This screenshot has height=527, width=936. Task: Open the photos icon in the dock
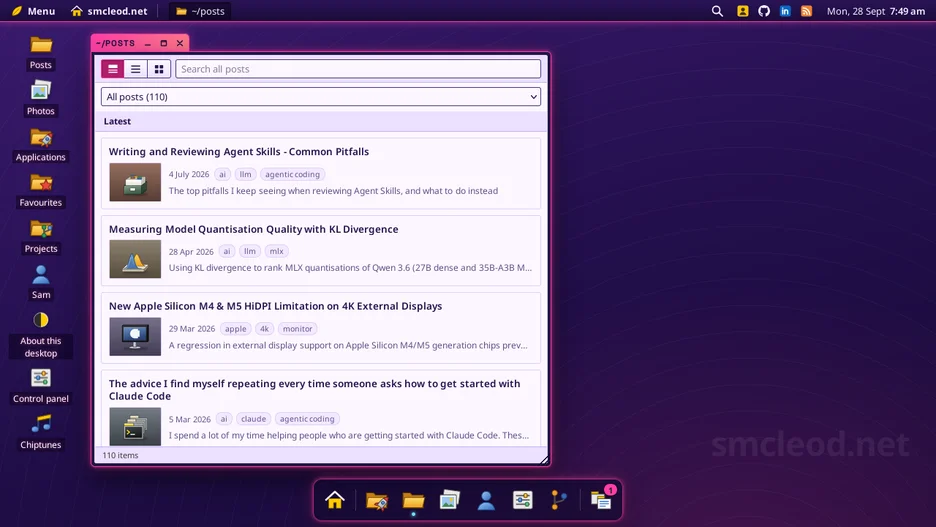coord(449,500)
